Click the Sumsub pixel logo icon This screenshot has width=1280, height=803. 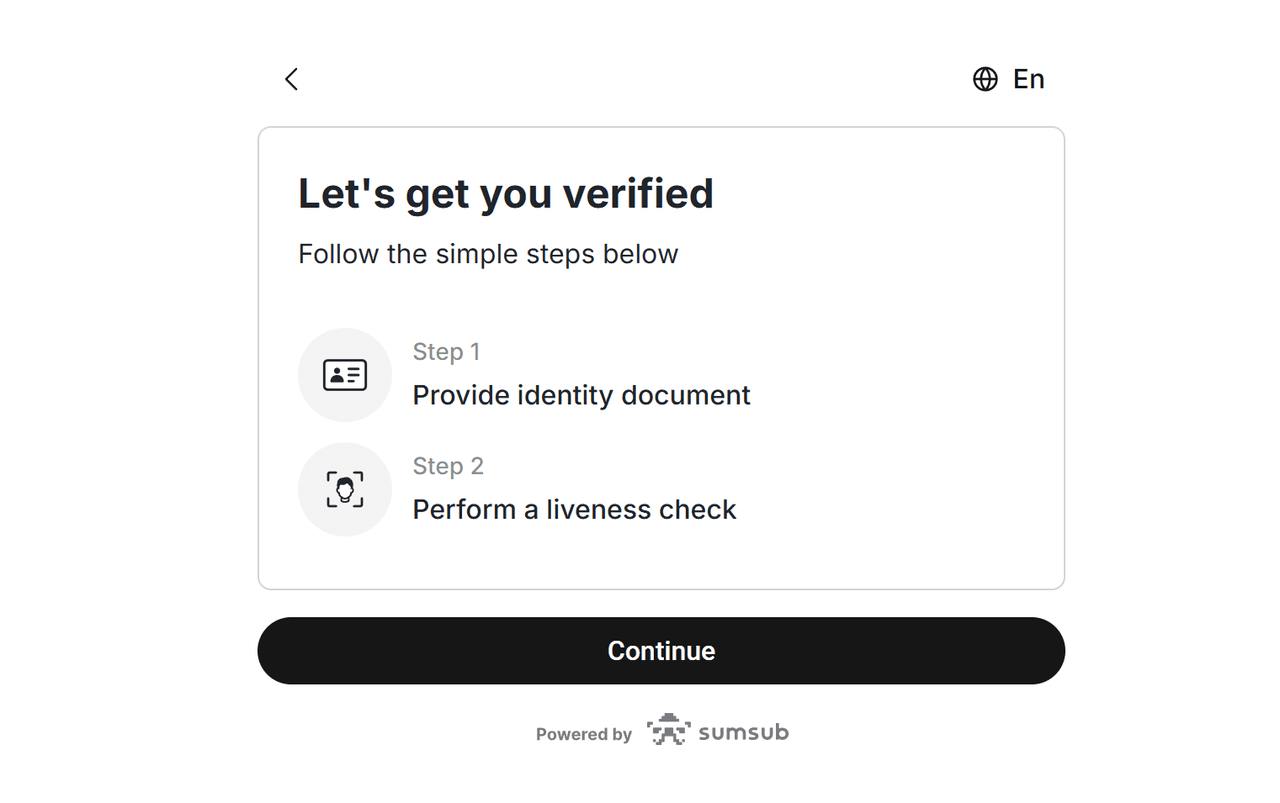coord(668,731)
